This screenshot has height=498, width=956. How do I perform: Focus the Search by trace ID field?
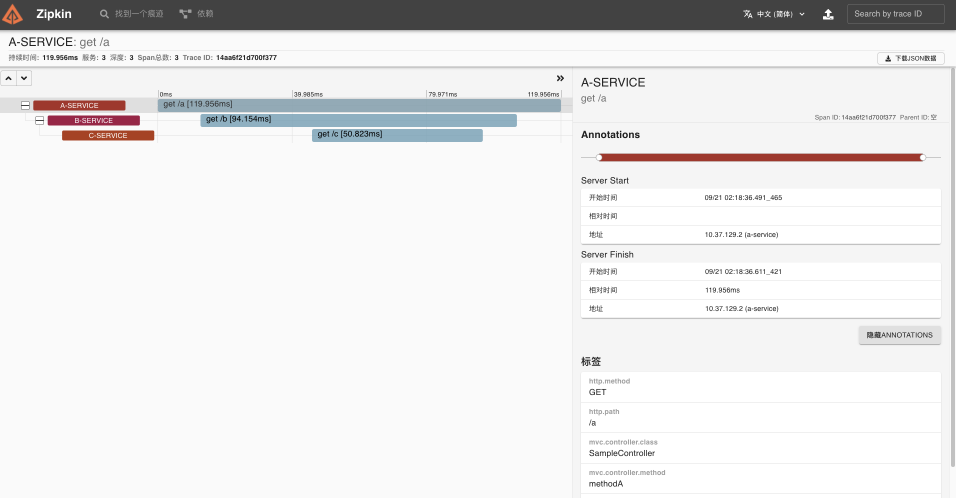[x=895, y=14]
